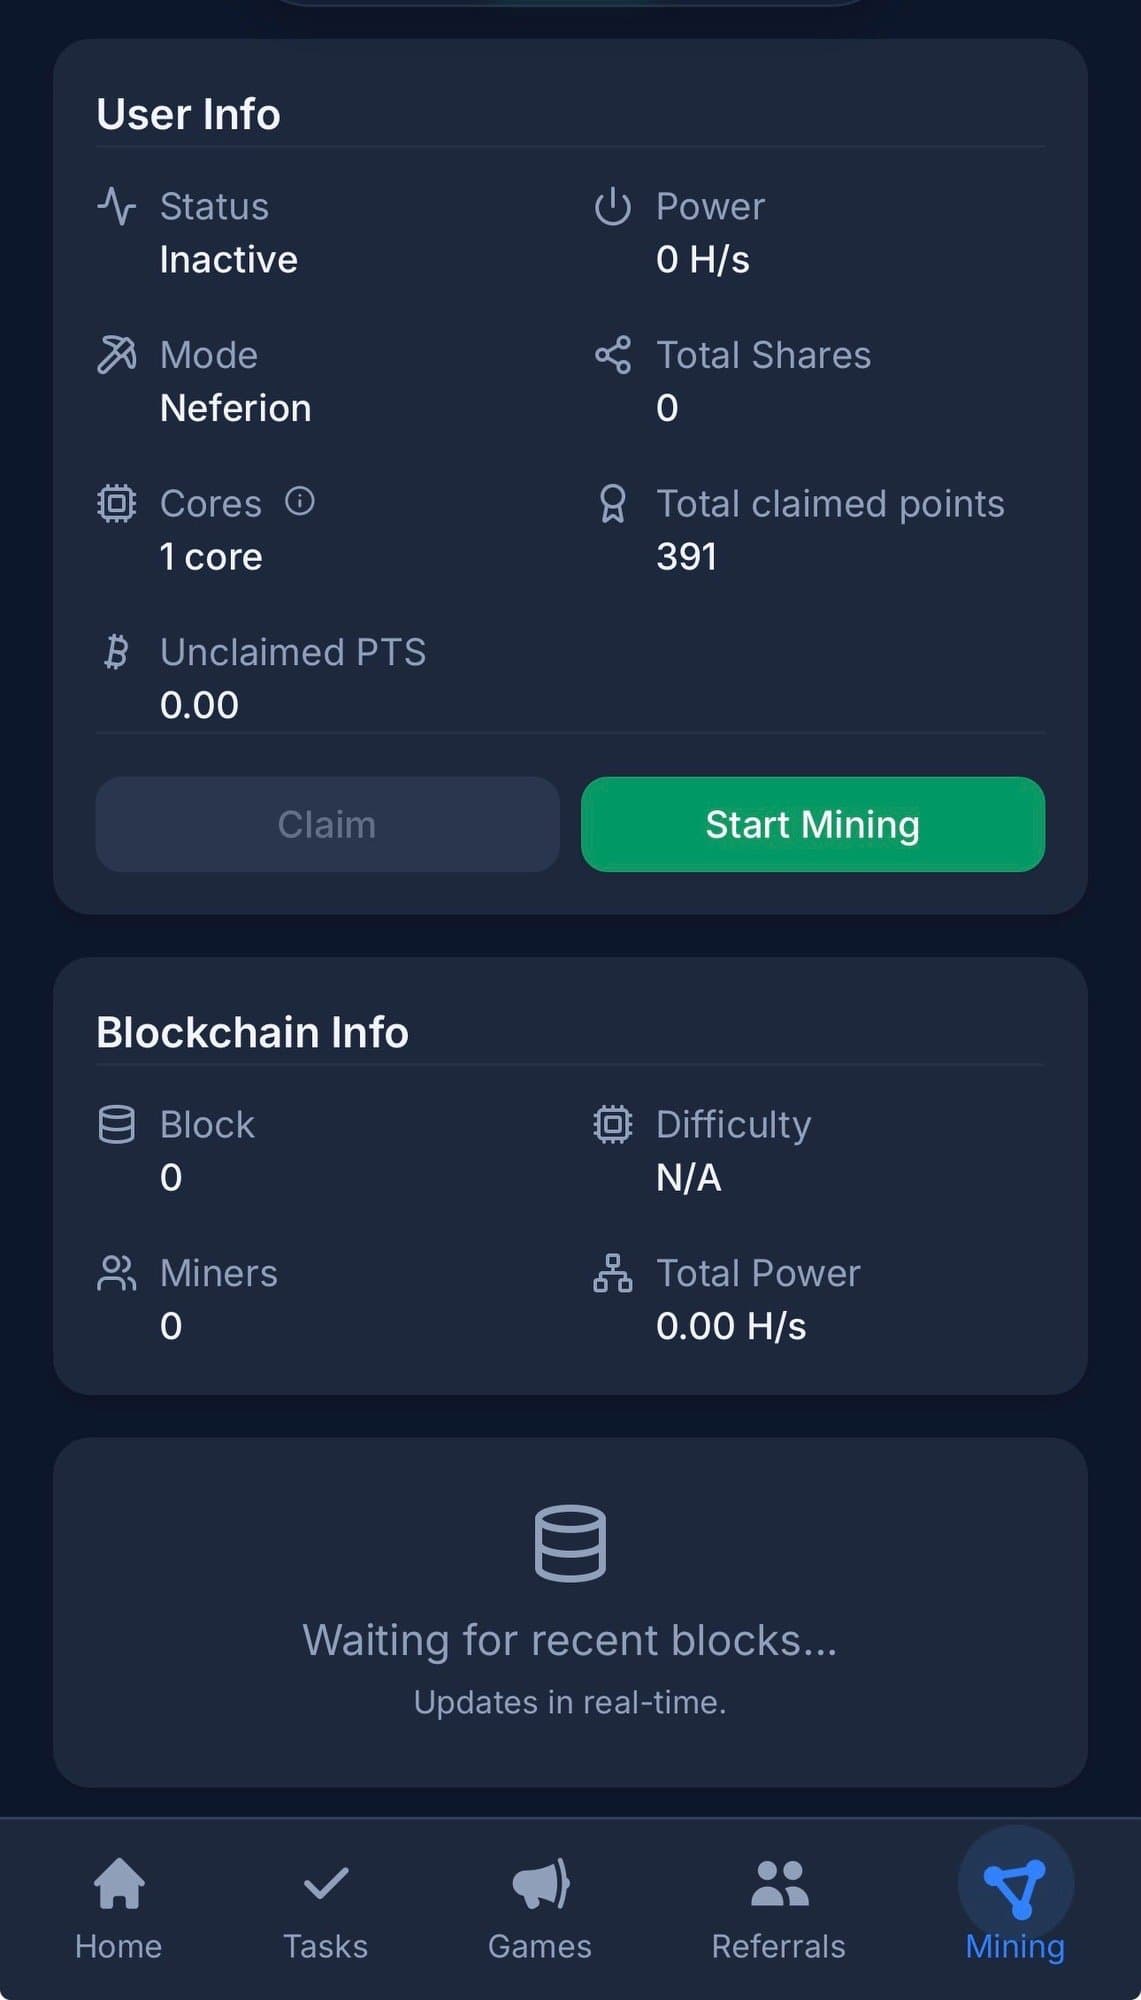The height and width of the screenshot is (2000, 1141).
Task: Click the Total claimed points award icon
Action: point(613,504)
